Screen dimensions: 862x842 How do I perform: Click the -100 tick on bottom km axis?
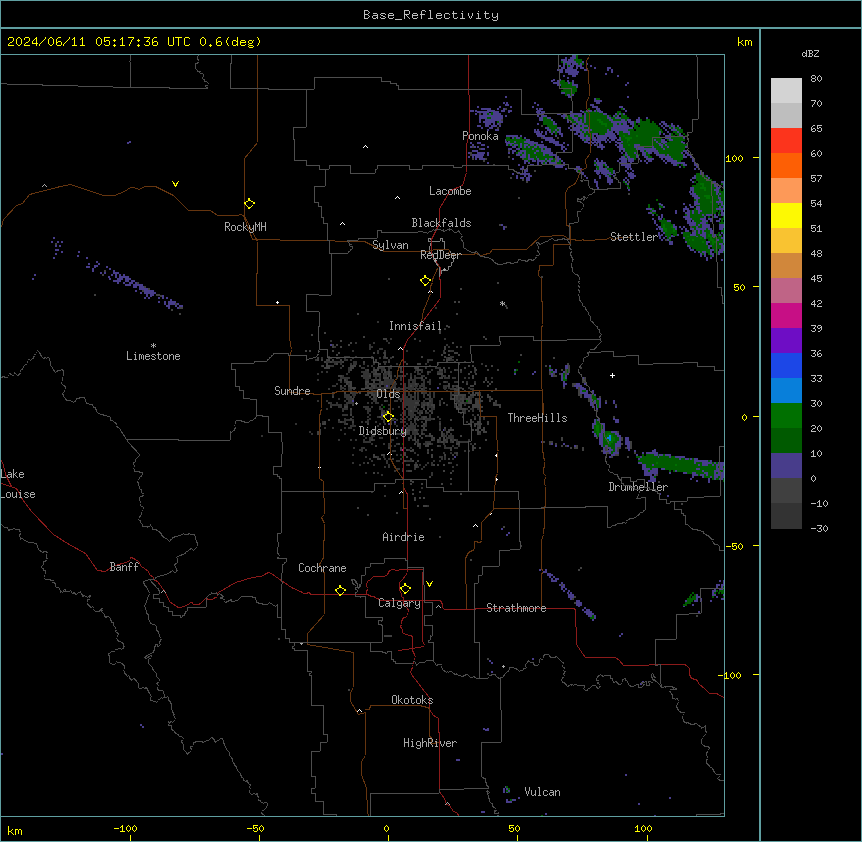click(125, 828)
